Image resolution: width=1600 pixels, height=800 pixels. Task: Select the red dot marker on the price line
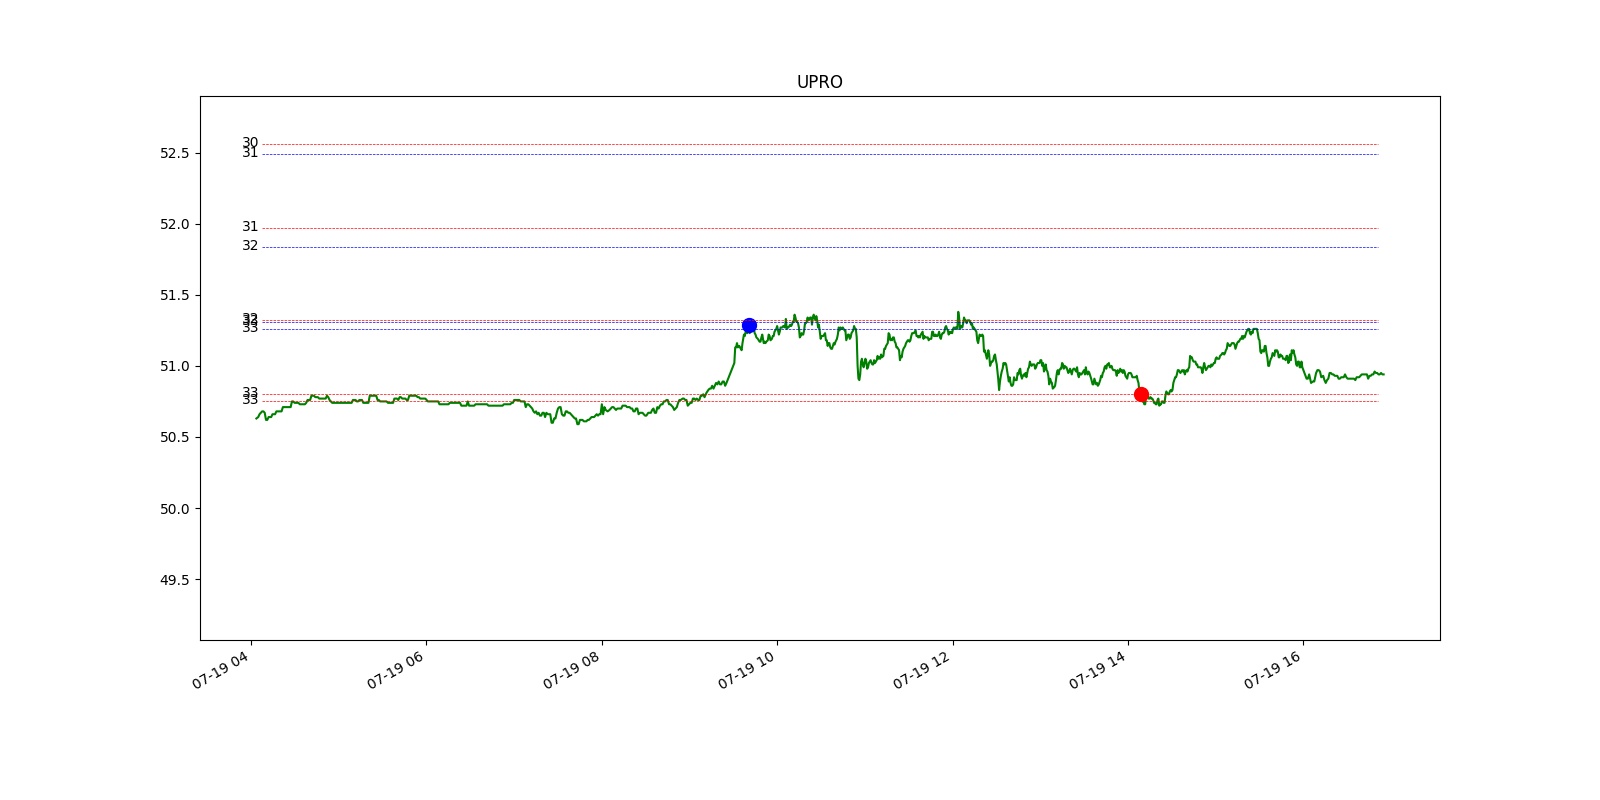(1141, 394)
